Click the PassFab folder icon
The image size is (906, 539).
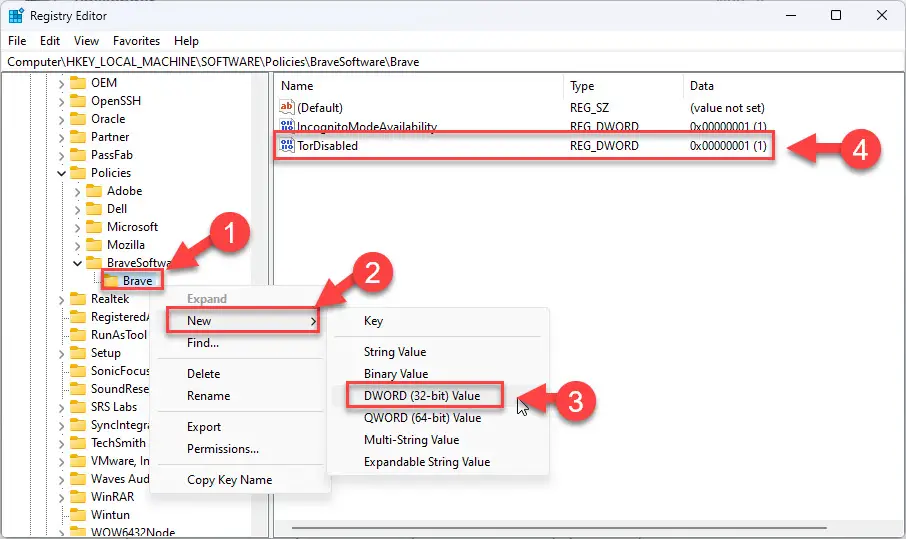click(78, 155)
